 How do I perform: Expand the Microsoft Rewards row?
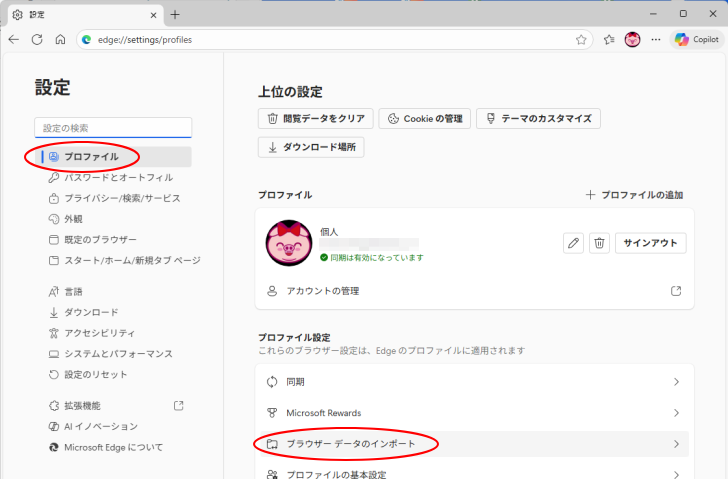point(474,413)
